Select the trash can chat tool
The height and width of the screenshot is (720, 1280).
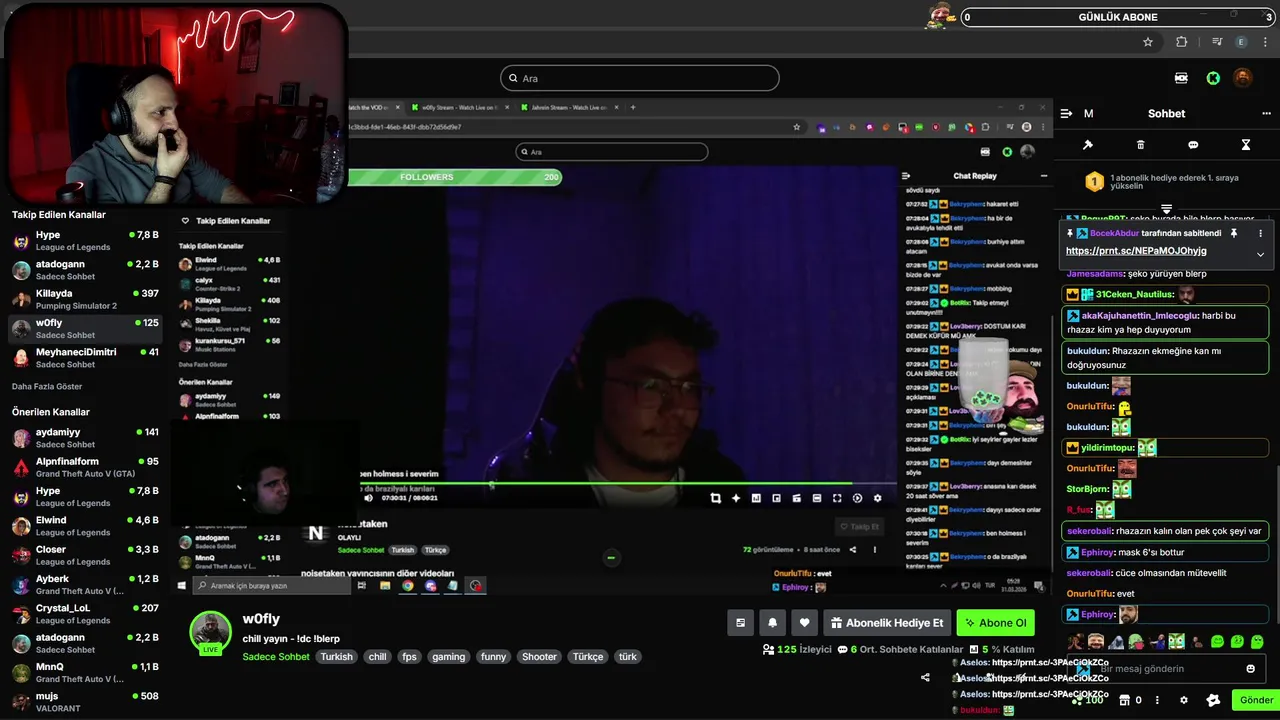1140,145
